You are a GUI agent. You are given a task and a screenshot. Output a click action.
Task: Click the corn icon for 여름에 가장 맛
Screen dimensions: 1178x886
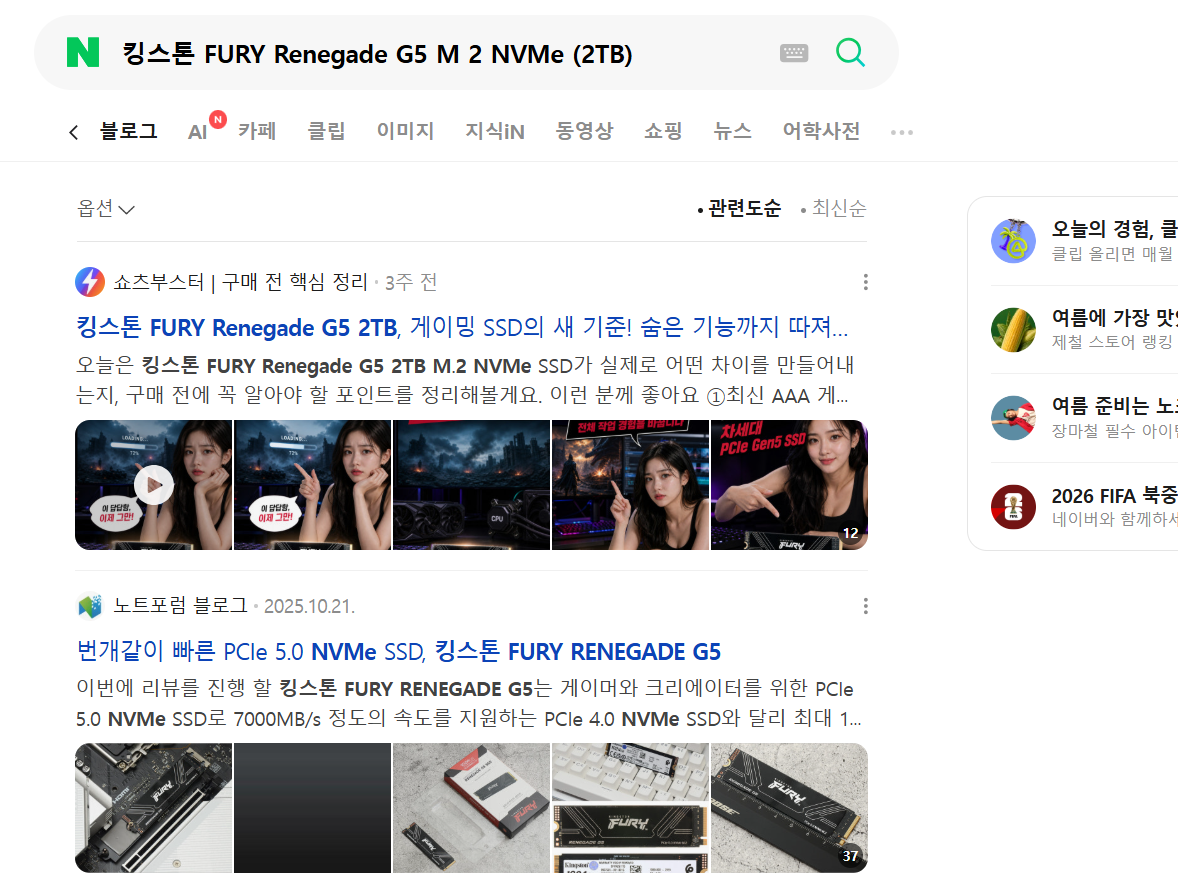tap(1013, 329)
